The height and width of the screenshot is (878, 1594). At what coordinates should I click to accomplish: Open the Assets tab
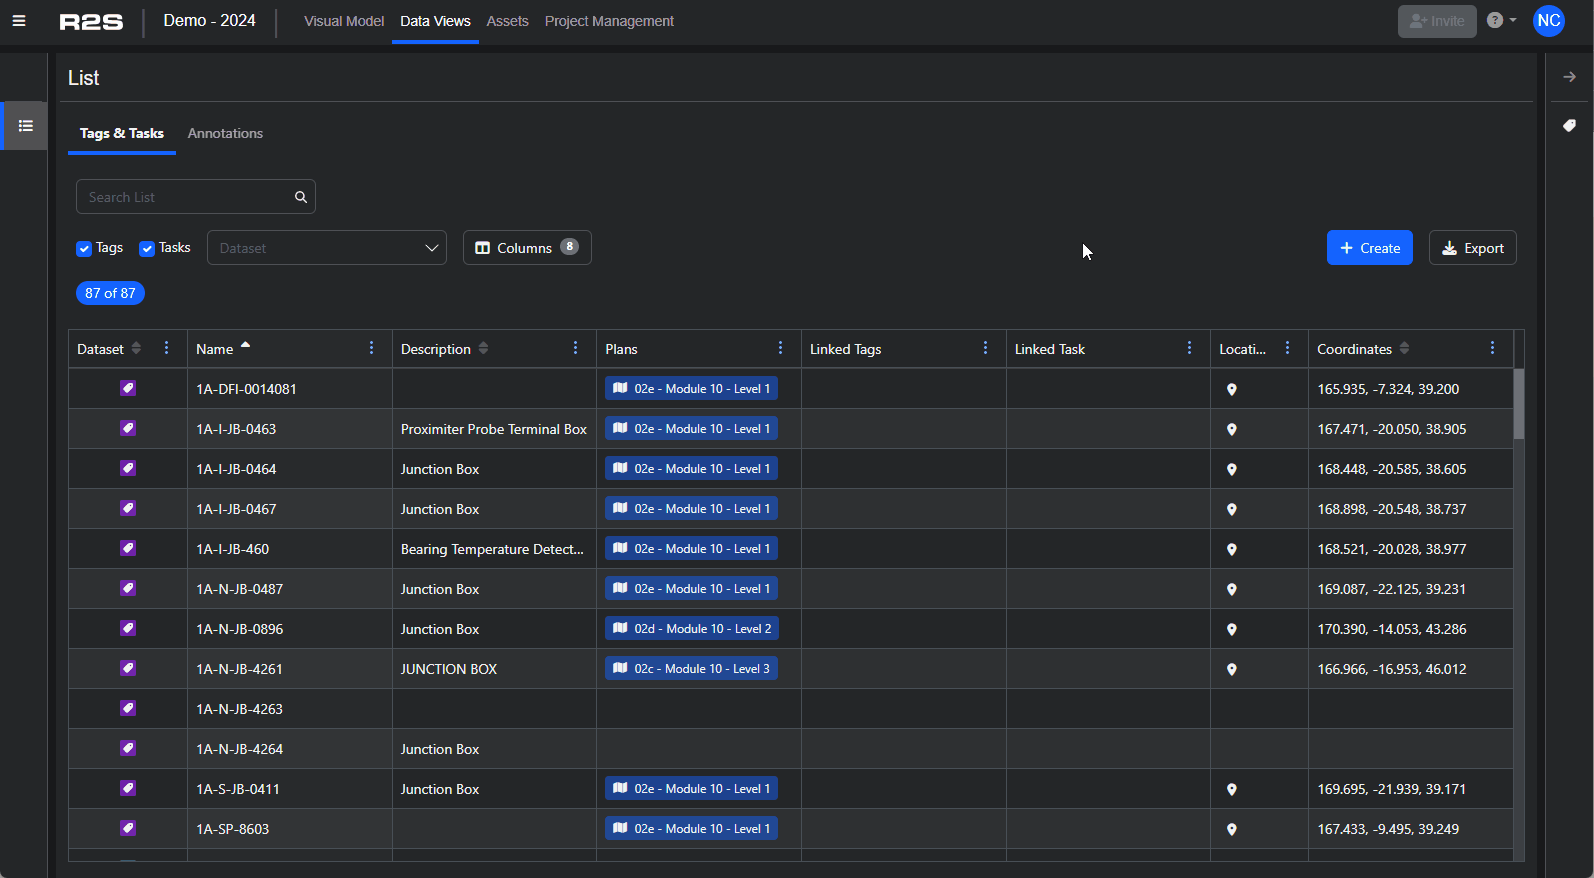pos(507,21)
